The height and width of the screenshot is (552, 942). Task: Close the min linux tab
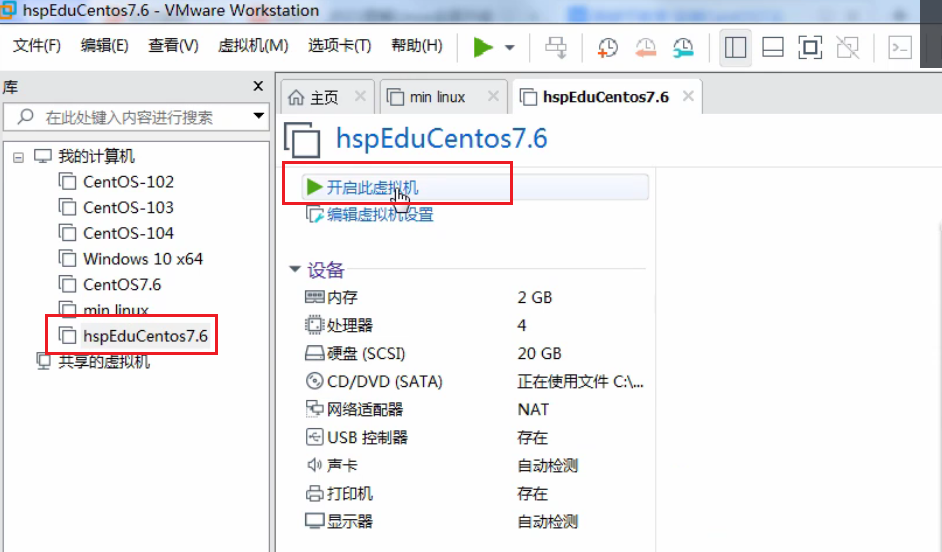tap(493, 96)
